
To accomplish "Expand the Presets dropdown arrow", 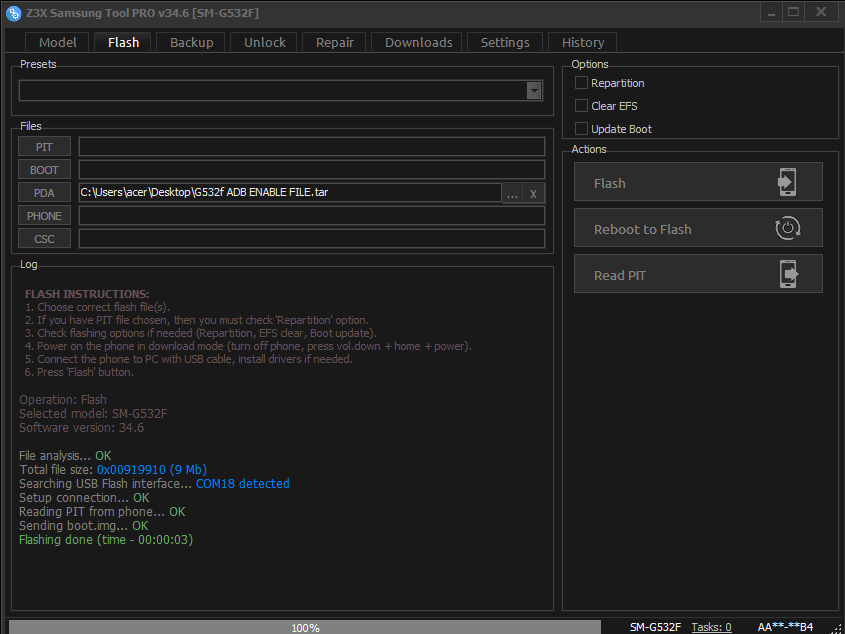I will (x=534, y=91).
